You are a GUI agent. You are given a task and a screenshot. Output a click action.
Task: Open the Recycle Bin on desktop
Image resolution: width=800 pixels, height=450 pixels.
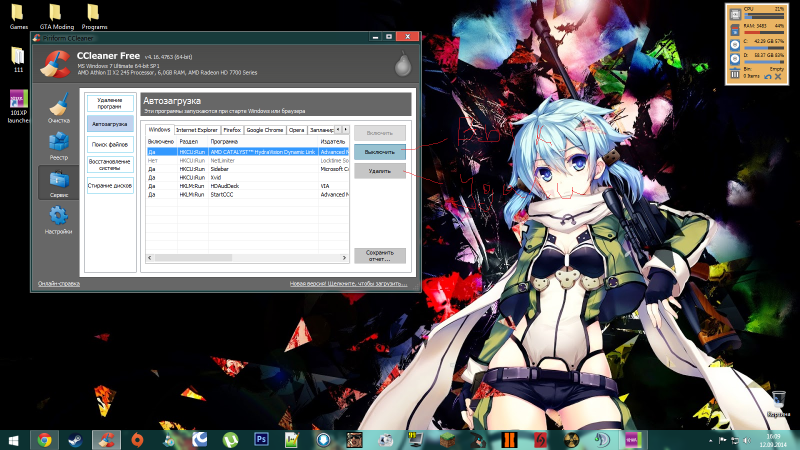pyautogui.click(x=778, y=404)
